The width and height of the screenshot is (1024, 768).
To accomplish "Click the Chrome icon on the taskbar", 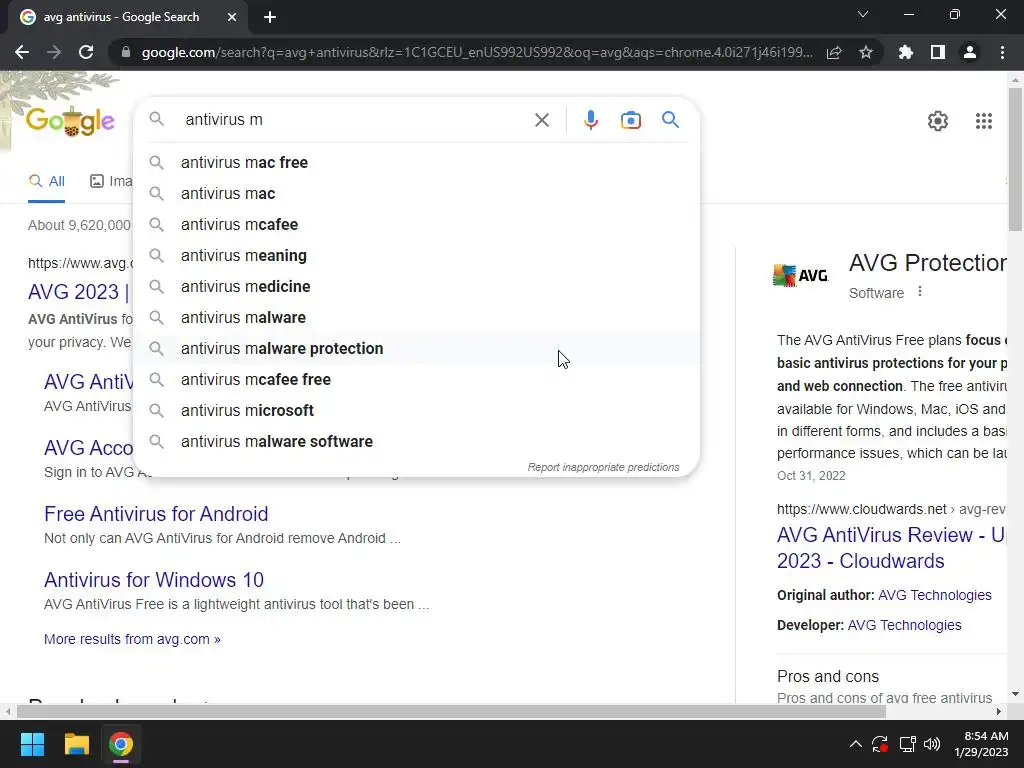I will coord(121,744).
